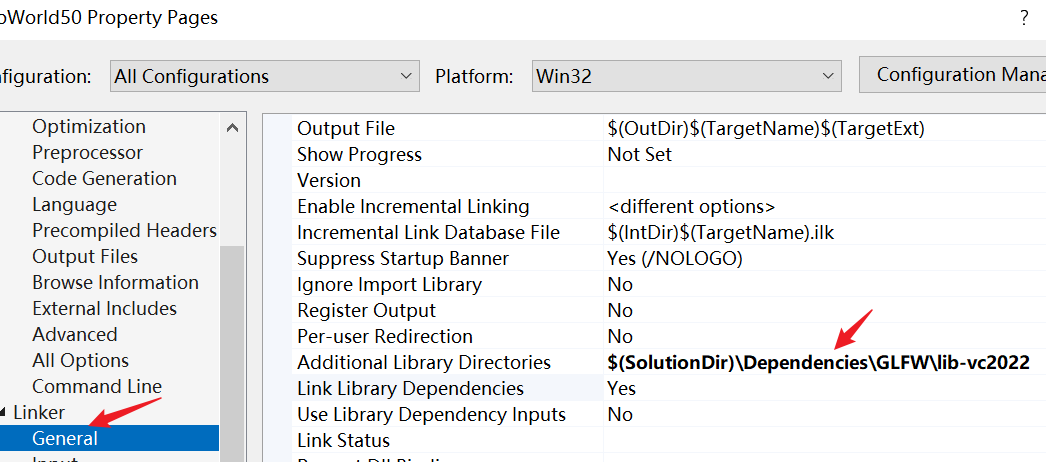Select the Preprocessor tree item
Viewport: 1046px width, 462px height.
(x=87, y=153)
